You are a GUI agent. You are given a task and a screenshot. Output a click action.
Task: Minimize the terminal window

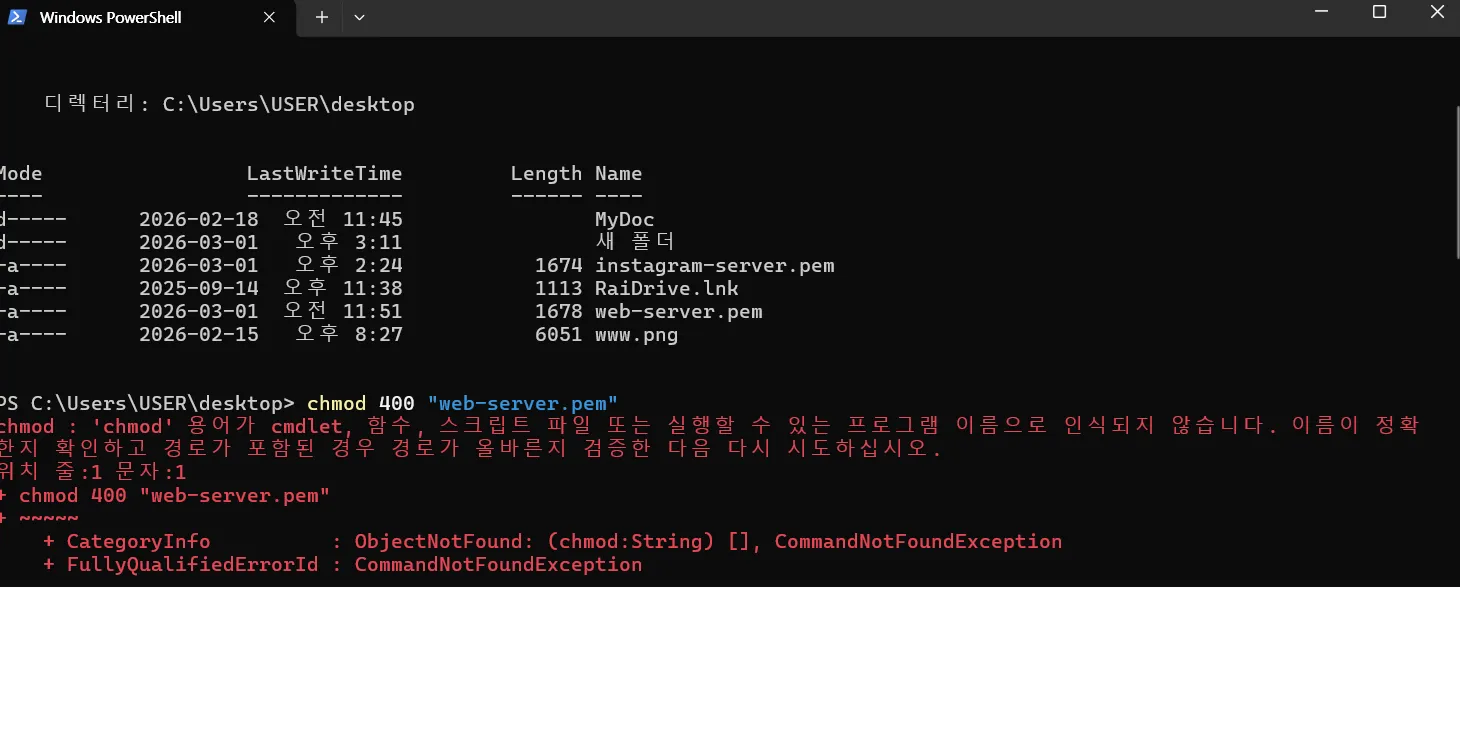point(1320,12)
